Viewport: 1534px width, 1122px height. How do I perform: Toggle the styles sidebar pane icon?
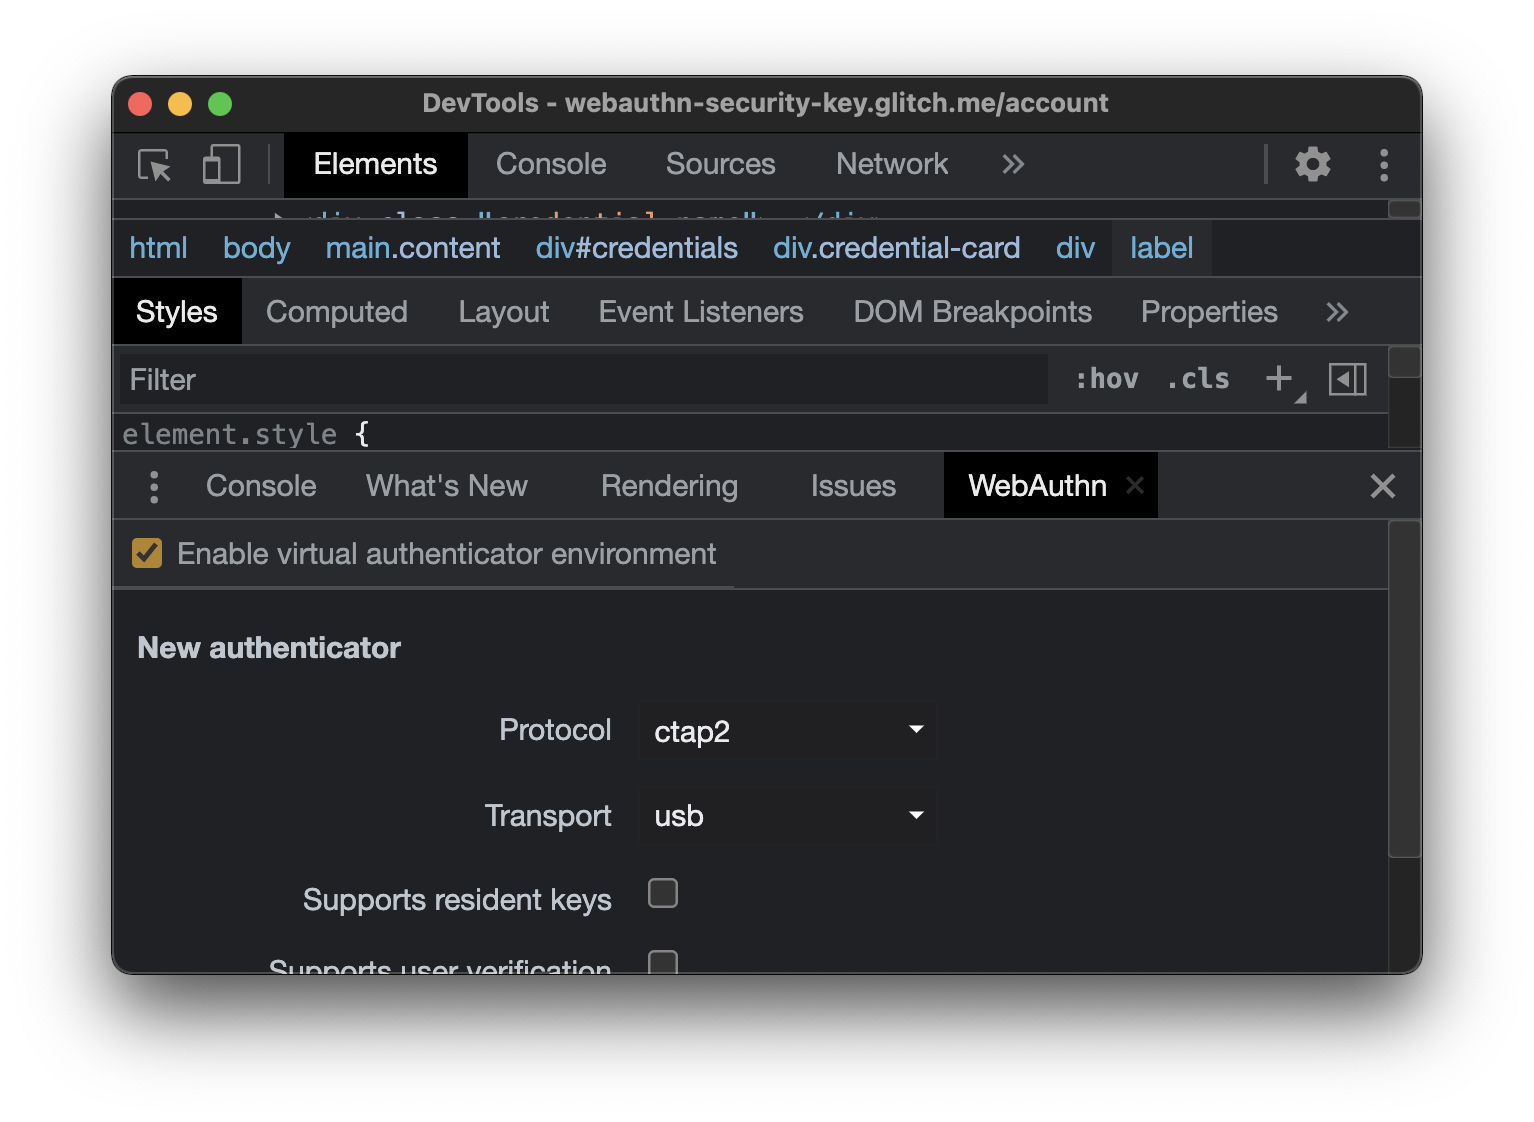pyautogui.click(x=1347, y=379)
